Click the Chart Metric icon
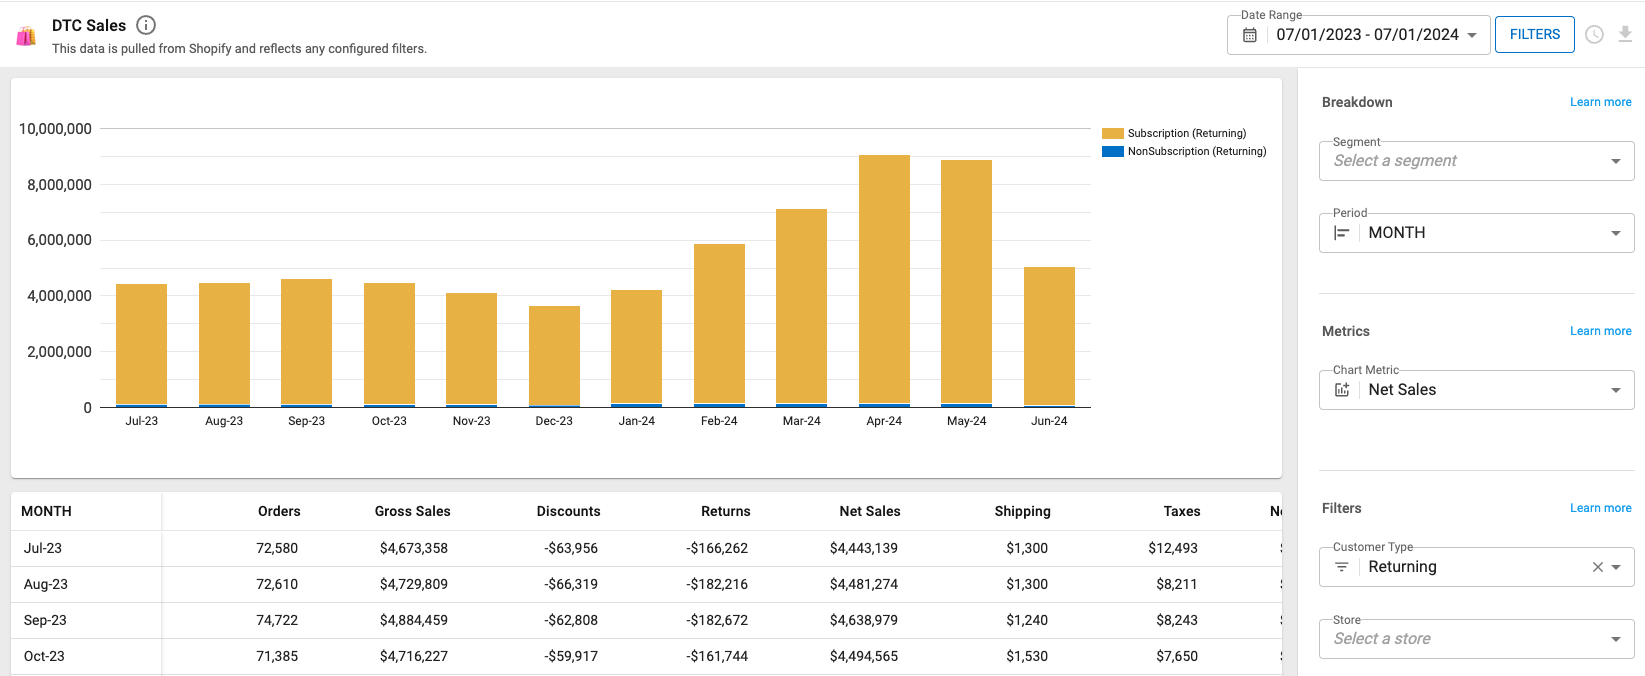 pos(1342,390)
